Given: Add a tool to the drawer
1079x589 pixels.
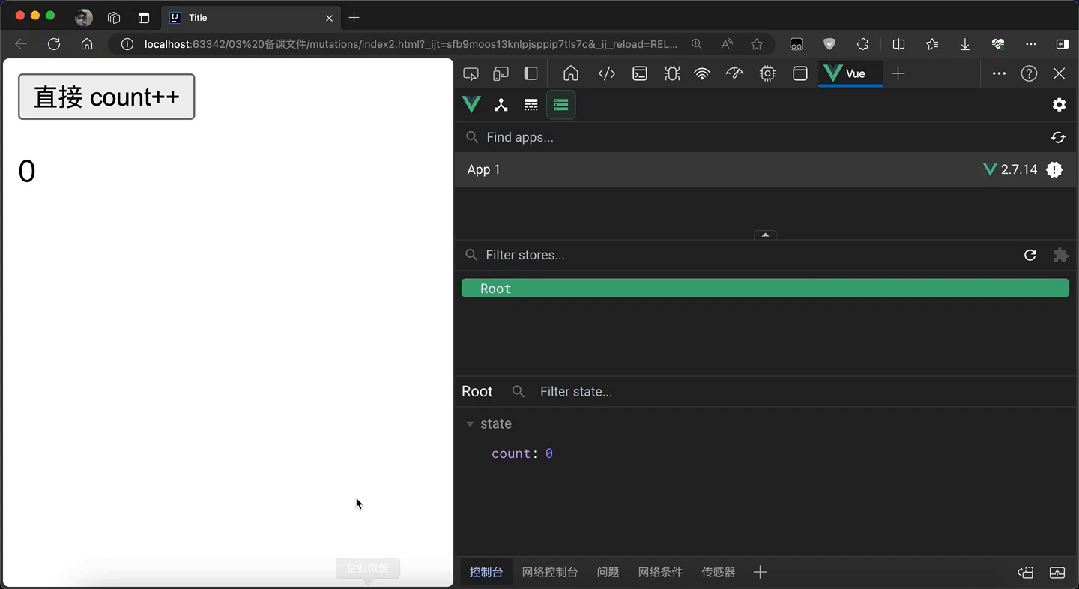Looking at the screenshot, I should pos(760,572).
